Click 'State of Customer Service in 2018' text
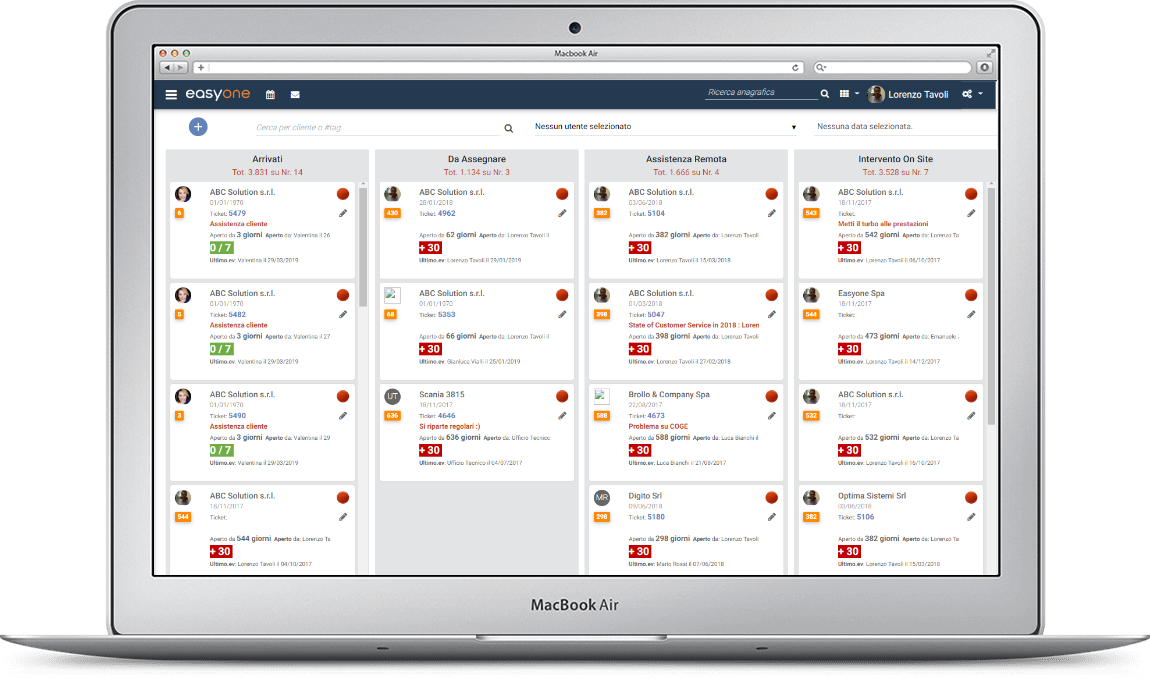 click(x=682, y=325)
